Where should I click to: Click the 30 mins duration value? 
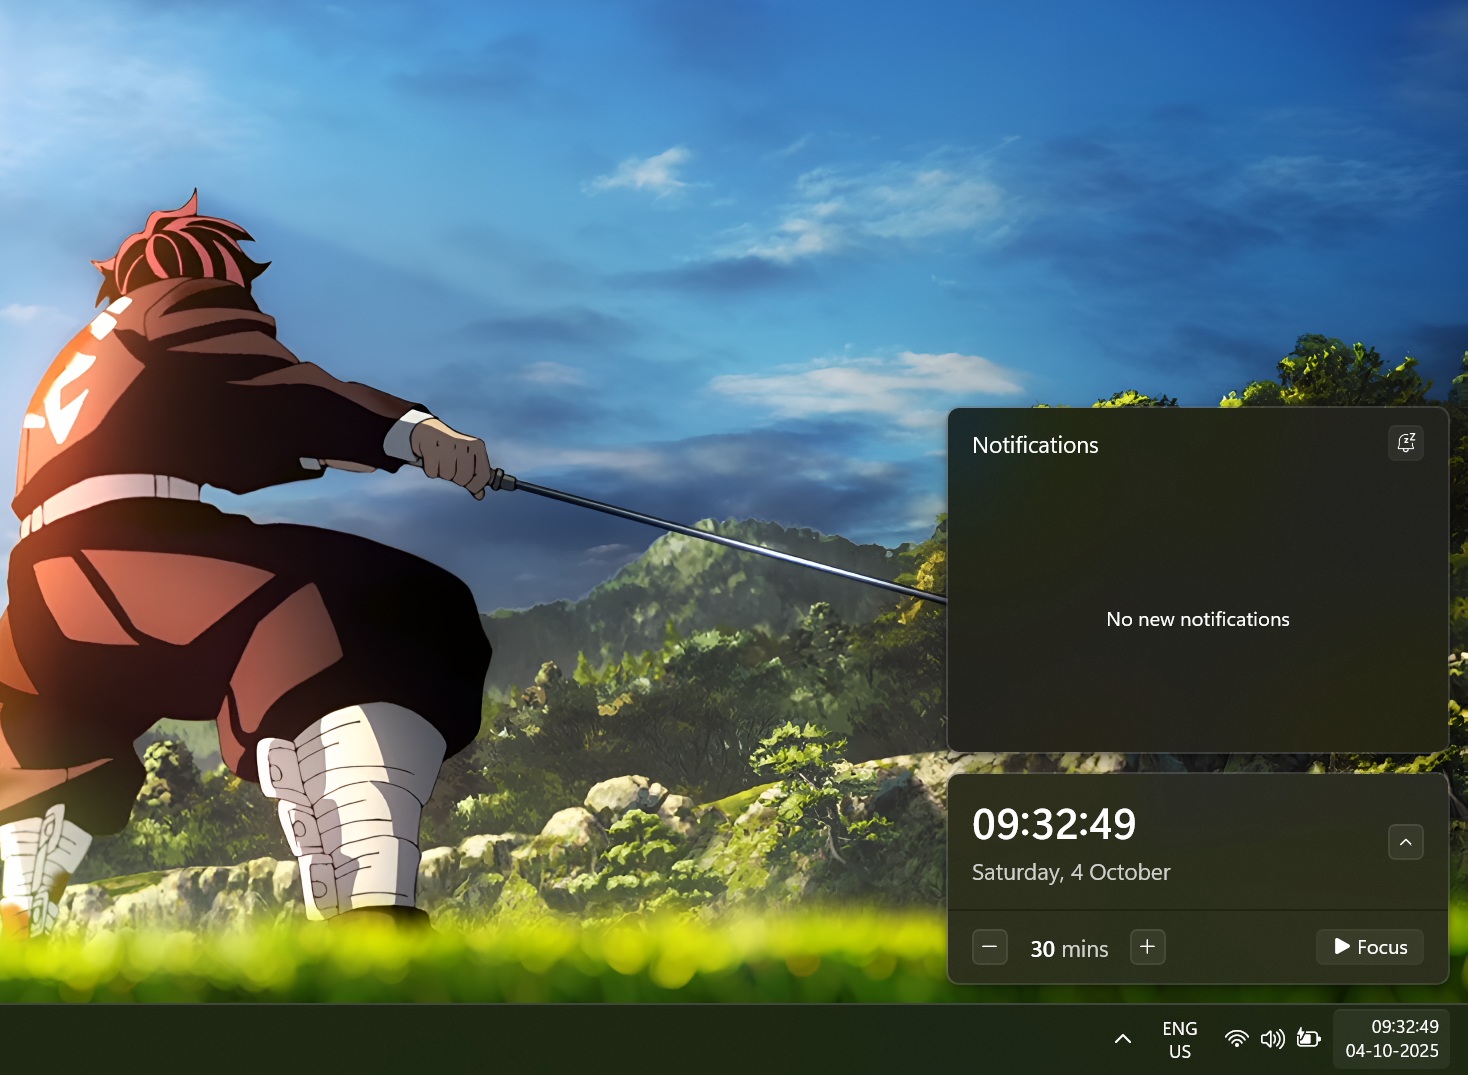click(1069, 948)
